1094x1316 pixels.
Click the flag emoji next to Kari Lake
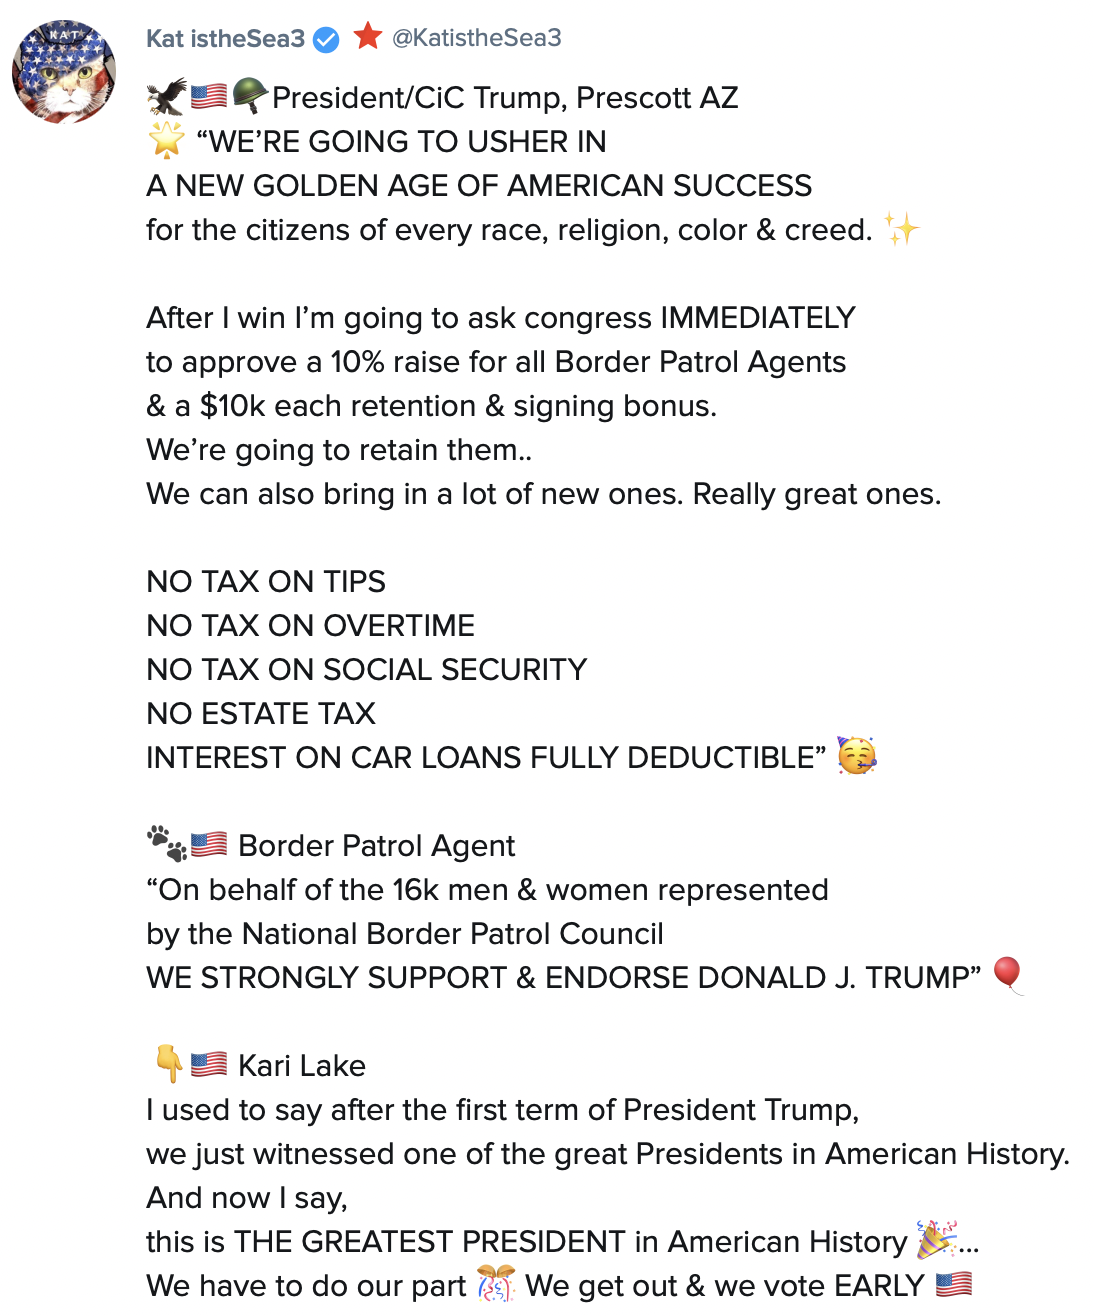click(209, 1065)
